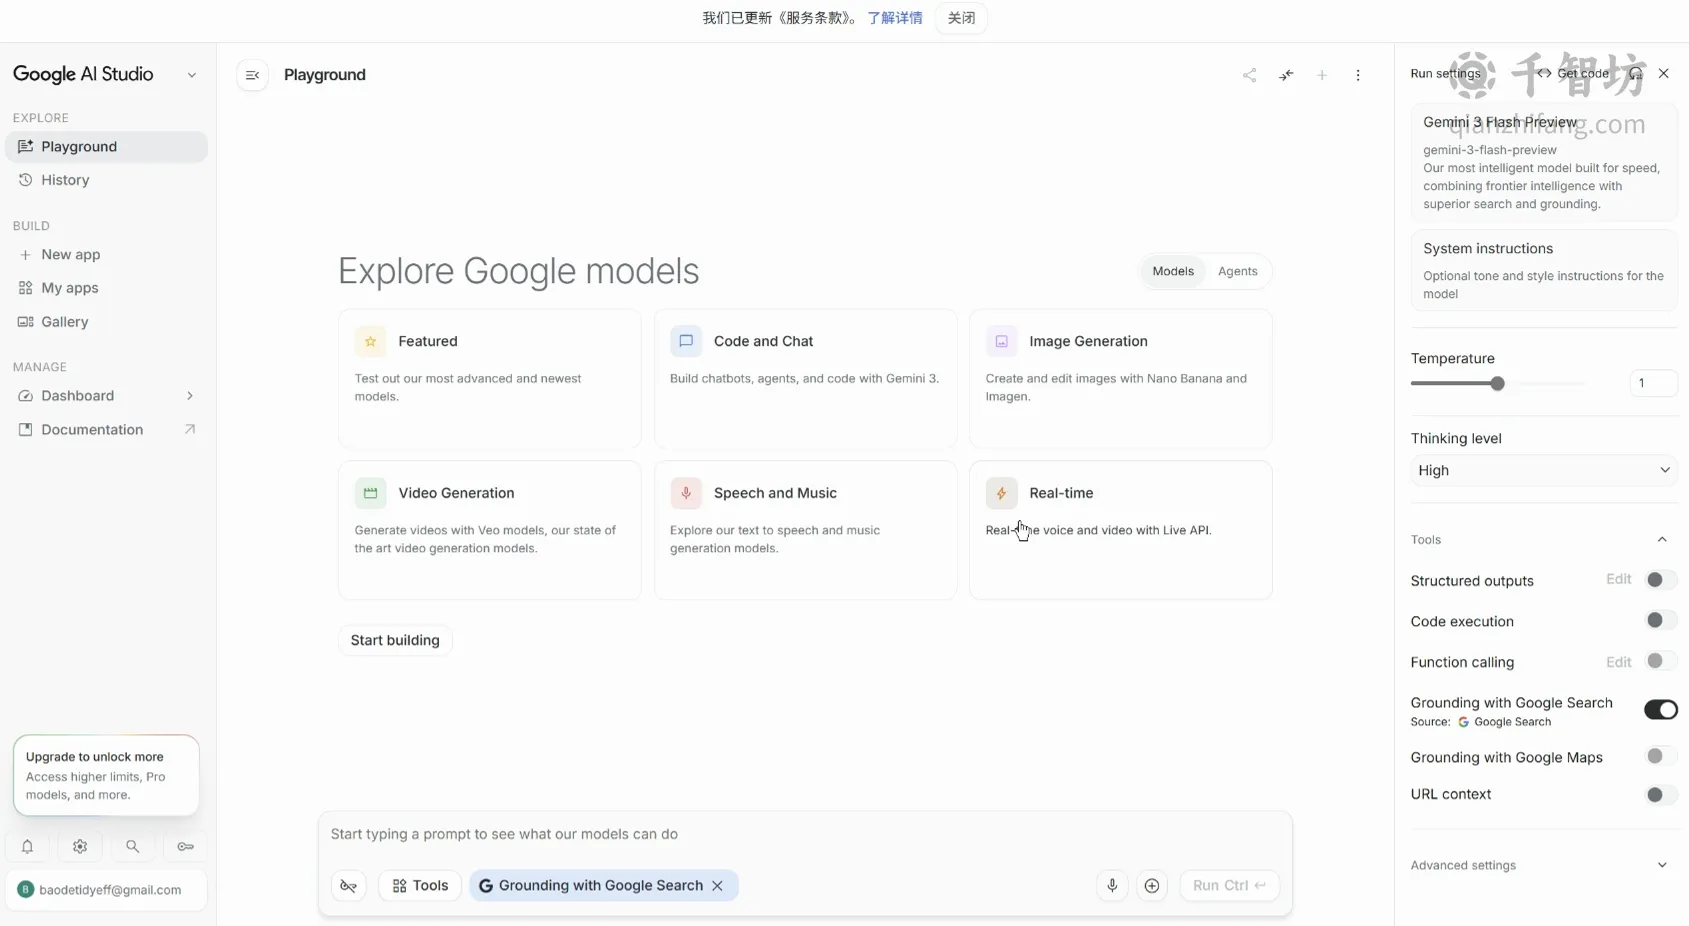Screen dimensions: 1689x926
Task: Open the System instructions card
Action: tap(1543, 270)
